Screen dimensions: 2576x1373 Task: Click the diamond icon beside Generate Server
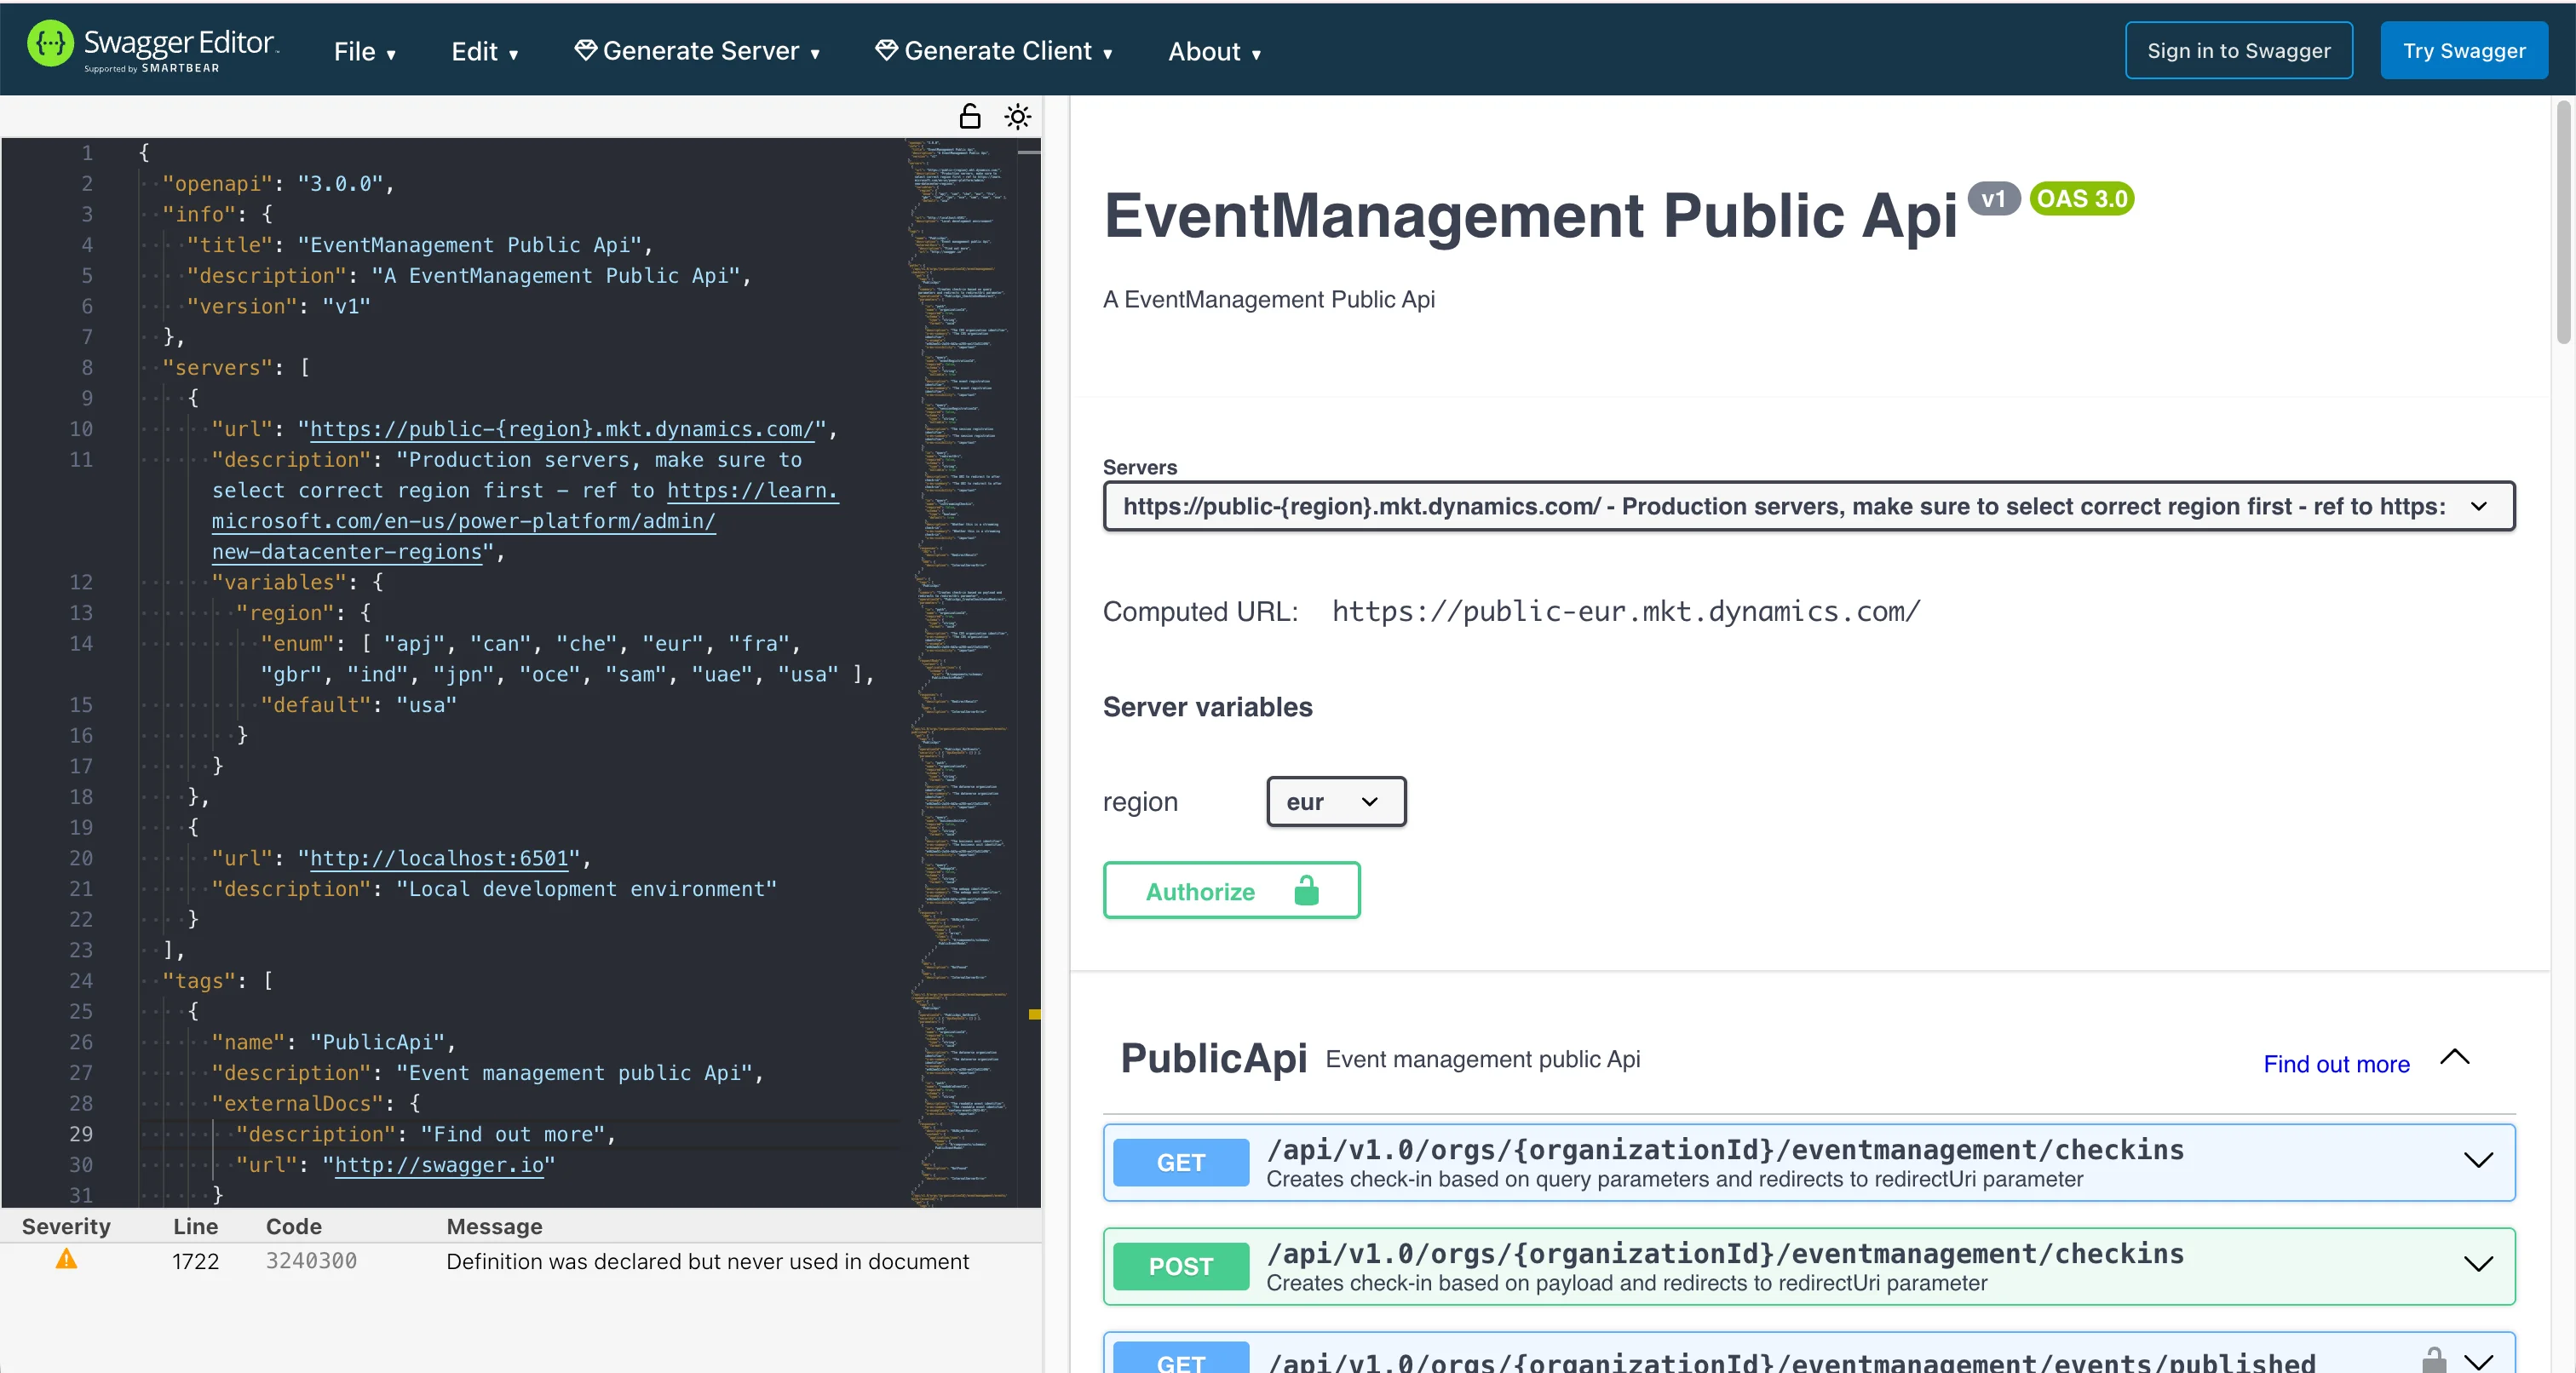point(585,50)
